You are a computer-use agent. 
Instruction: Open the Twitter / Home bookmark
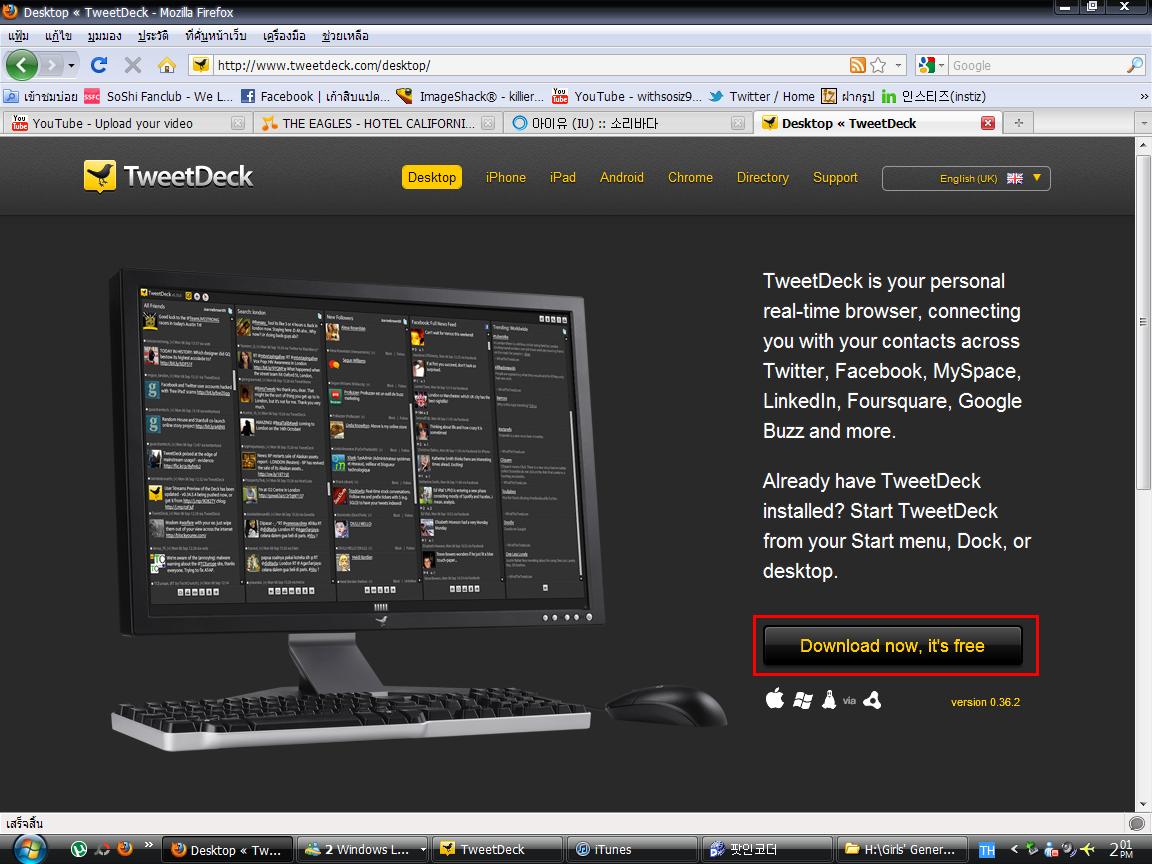[761, 96]
